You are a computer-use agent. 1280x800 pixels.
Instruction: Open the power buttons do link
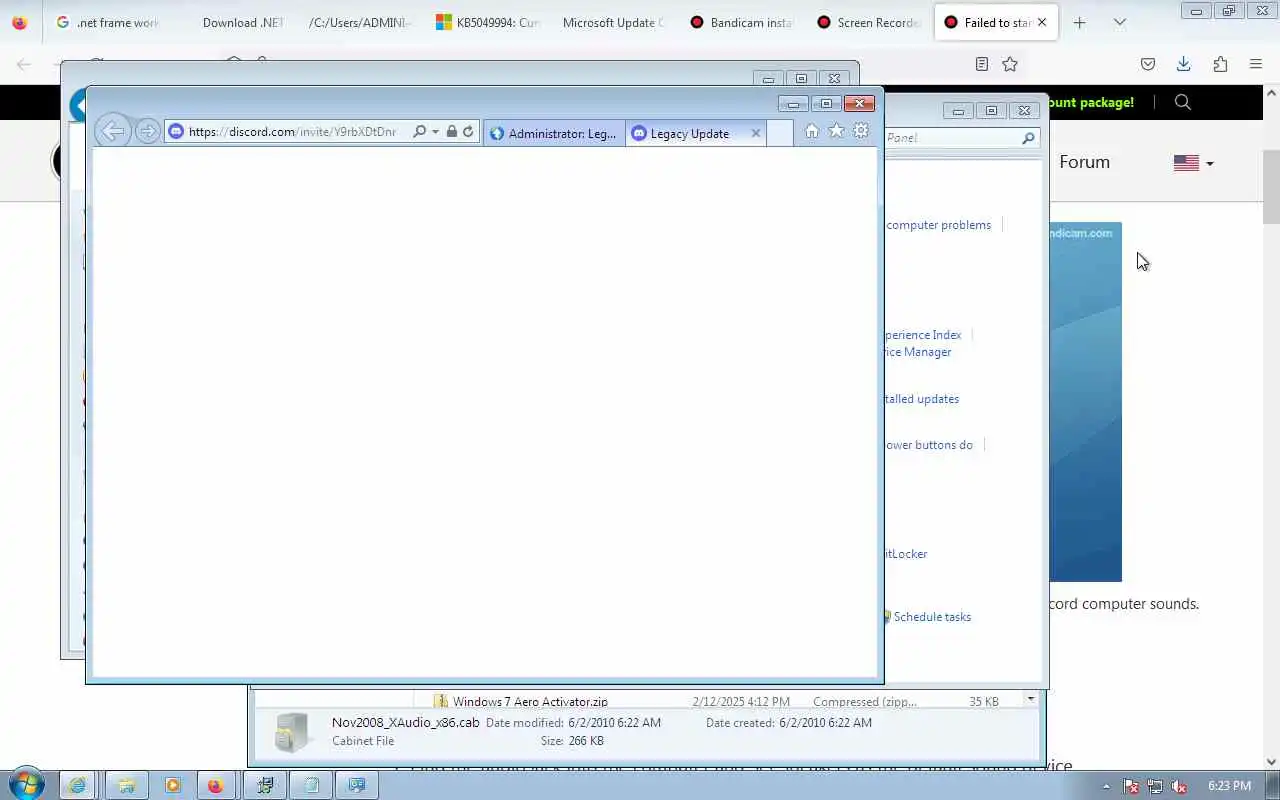tap(928, 445)
